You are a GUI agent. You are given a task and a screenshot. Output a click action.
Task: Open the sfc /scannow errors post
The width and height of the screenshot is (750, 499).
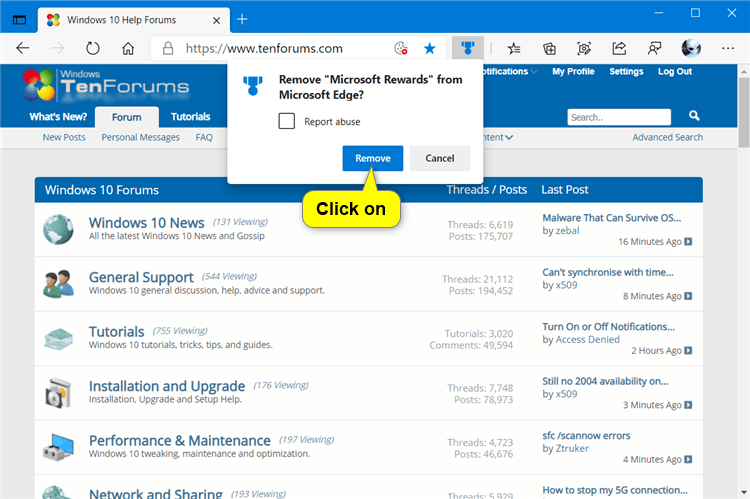point(586,436)
